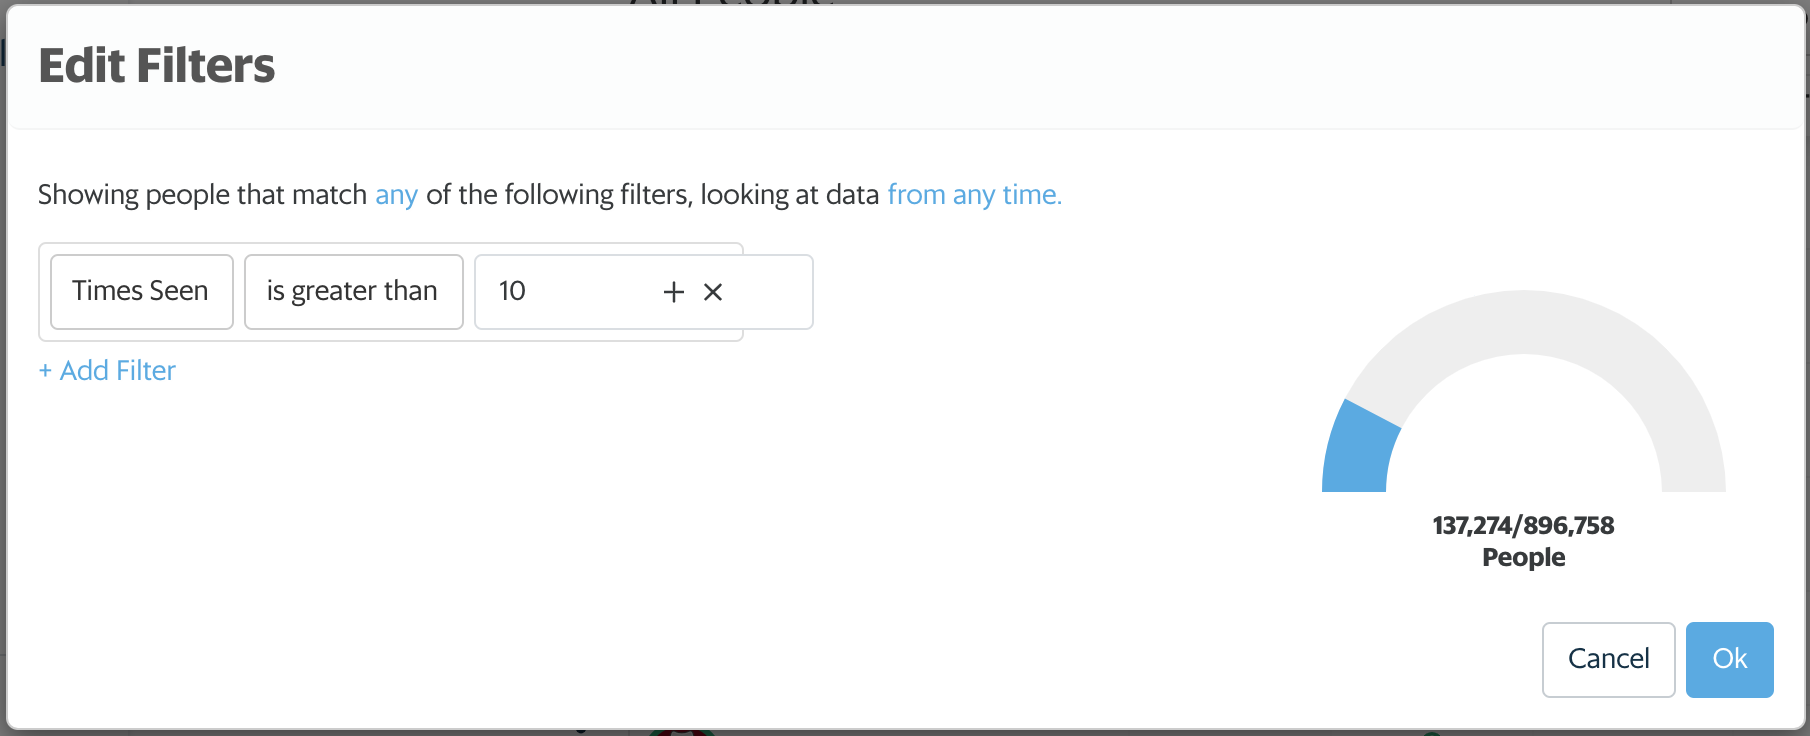
Task: Click the plus icon in the filter row
Action: pos(674,292)
